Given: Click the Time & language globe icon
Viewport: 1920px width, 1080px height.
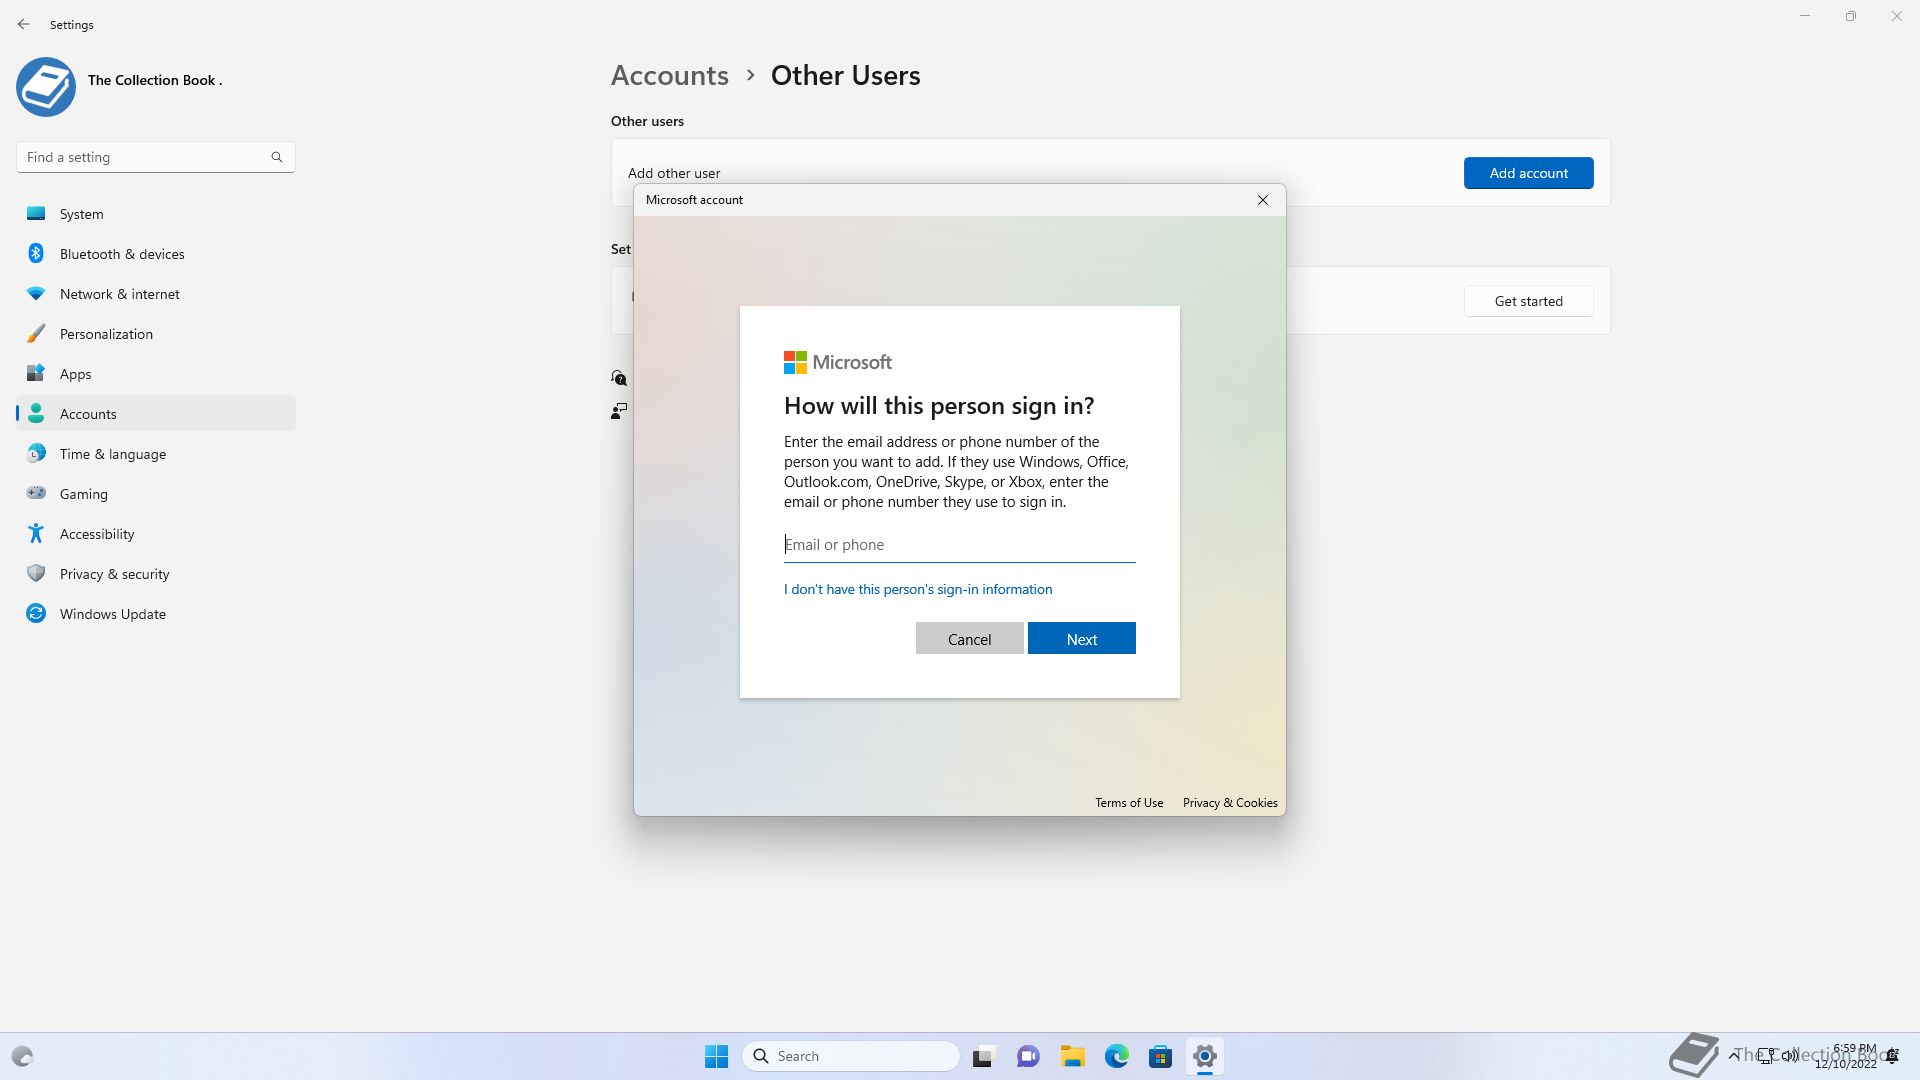Looking at the screenshot, I should tap(36, 453).
